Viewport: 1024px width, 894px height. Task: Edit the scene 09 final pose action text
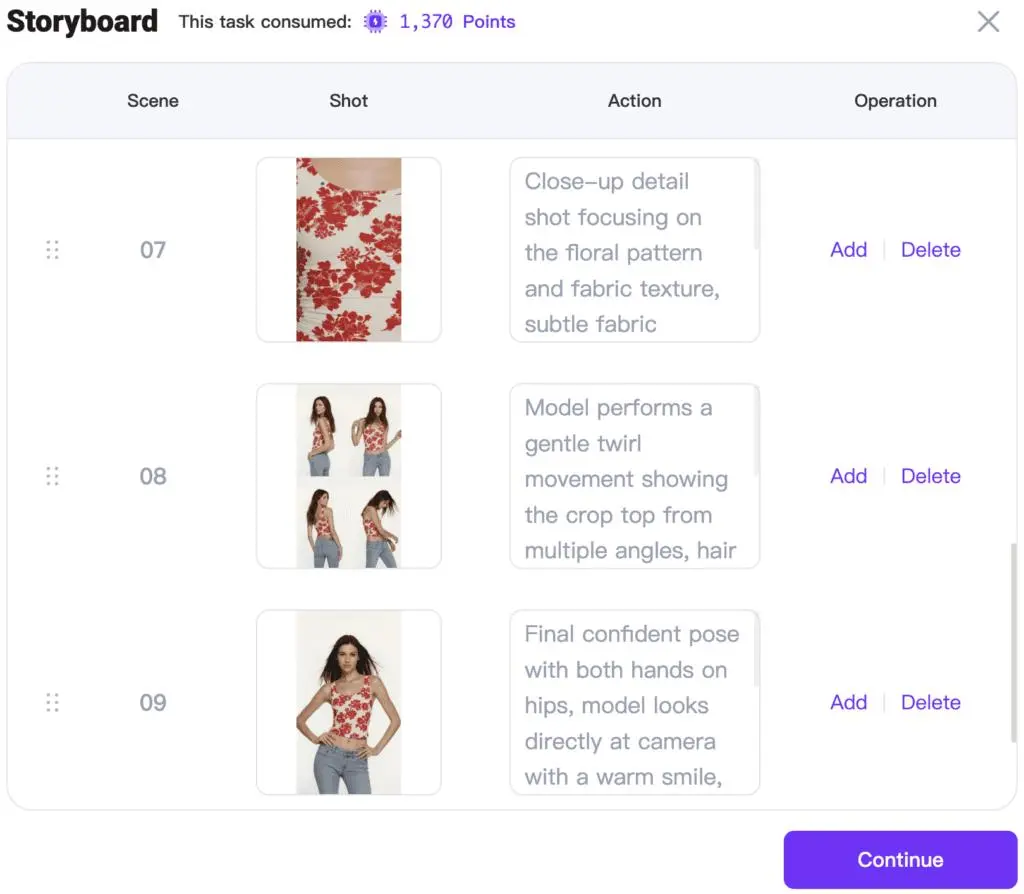(634, 703)
